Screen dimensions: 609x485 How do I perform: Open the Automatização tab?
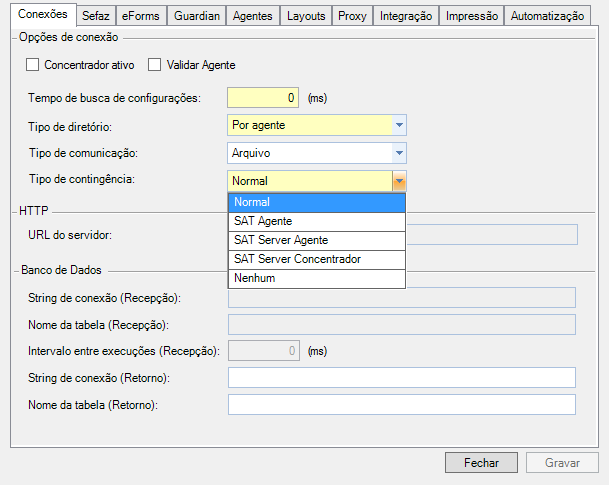tap(548, 16)
